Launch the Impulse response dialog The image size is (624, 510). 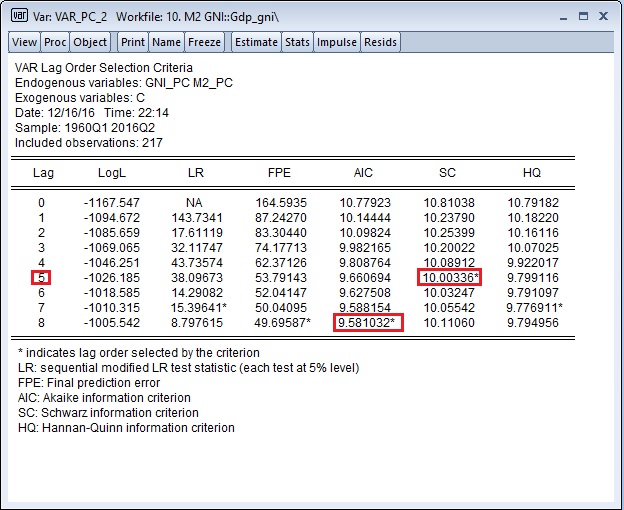[x=336, y=42]
